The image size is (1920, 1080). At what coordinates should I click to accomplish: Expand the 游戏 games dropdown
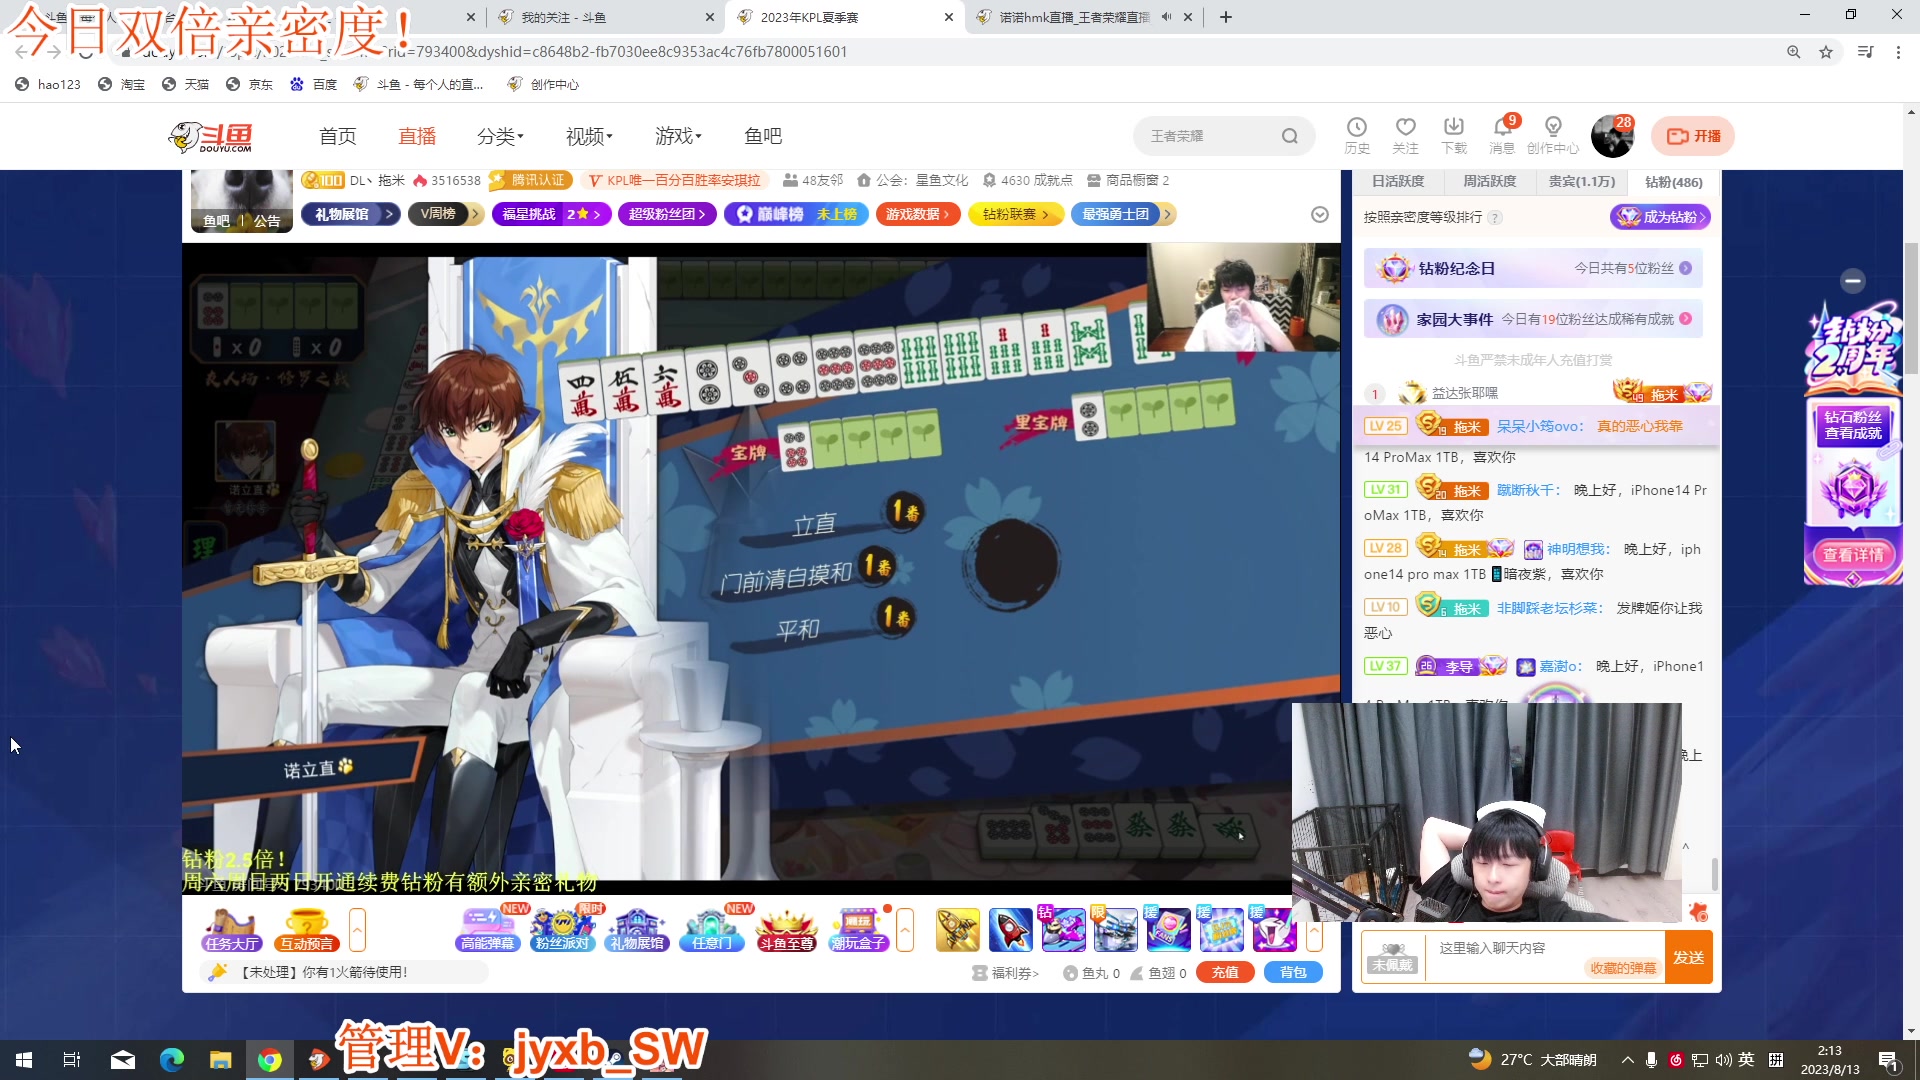tap(678, 136)
